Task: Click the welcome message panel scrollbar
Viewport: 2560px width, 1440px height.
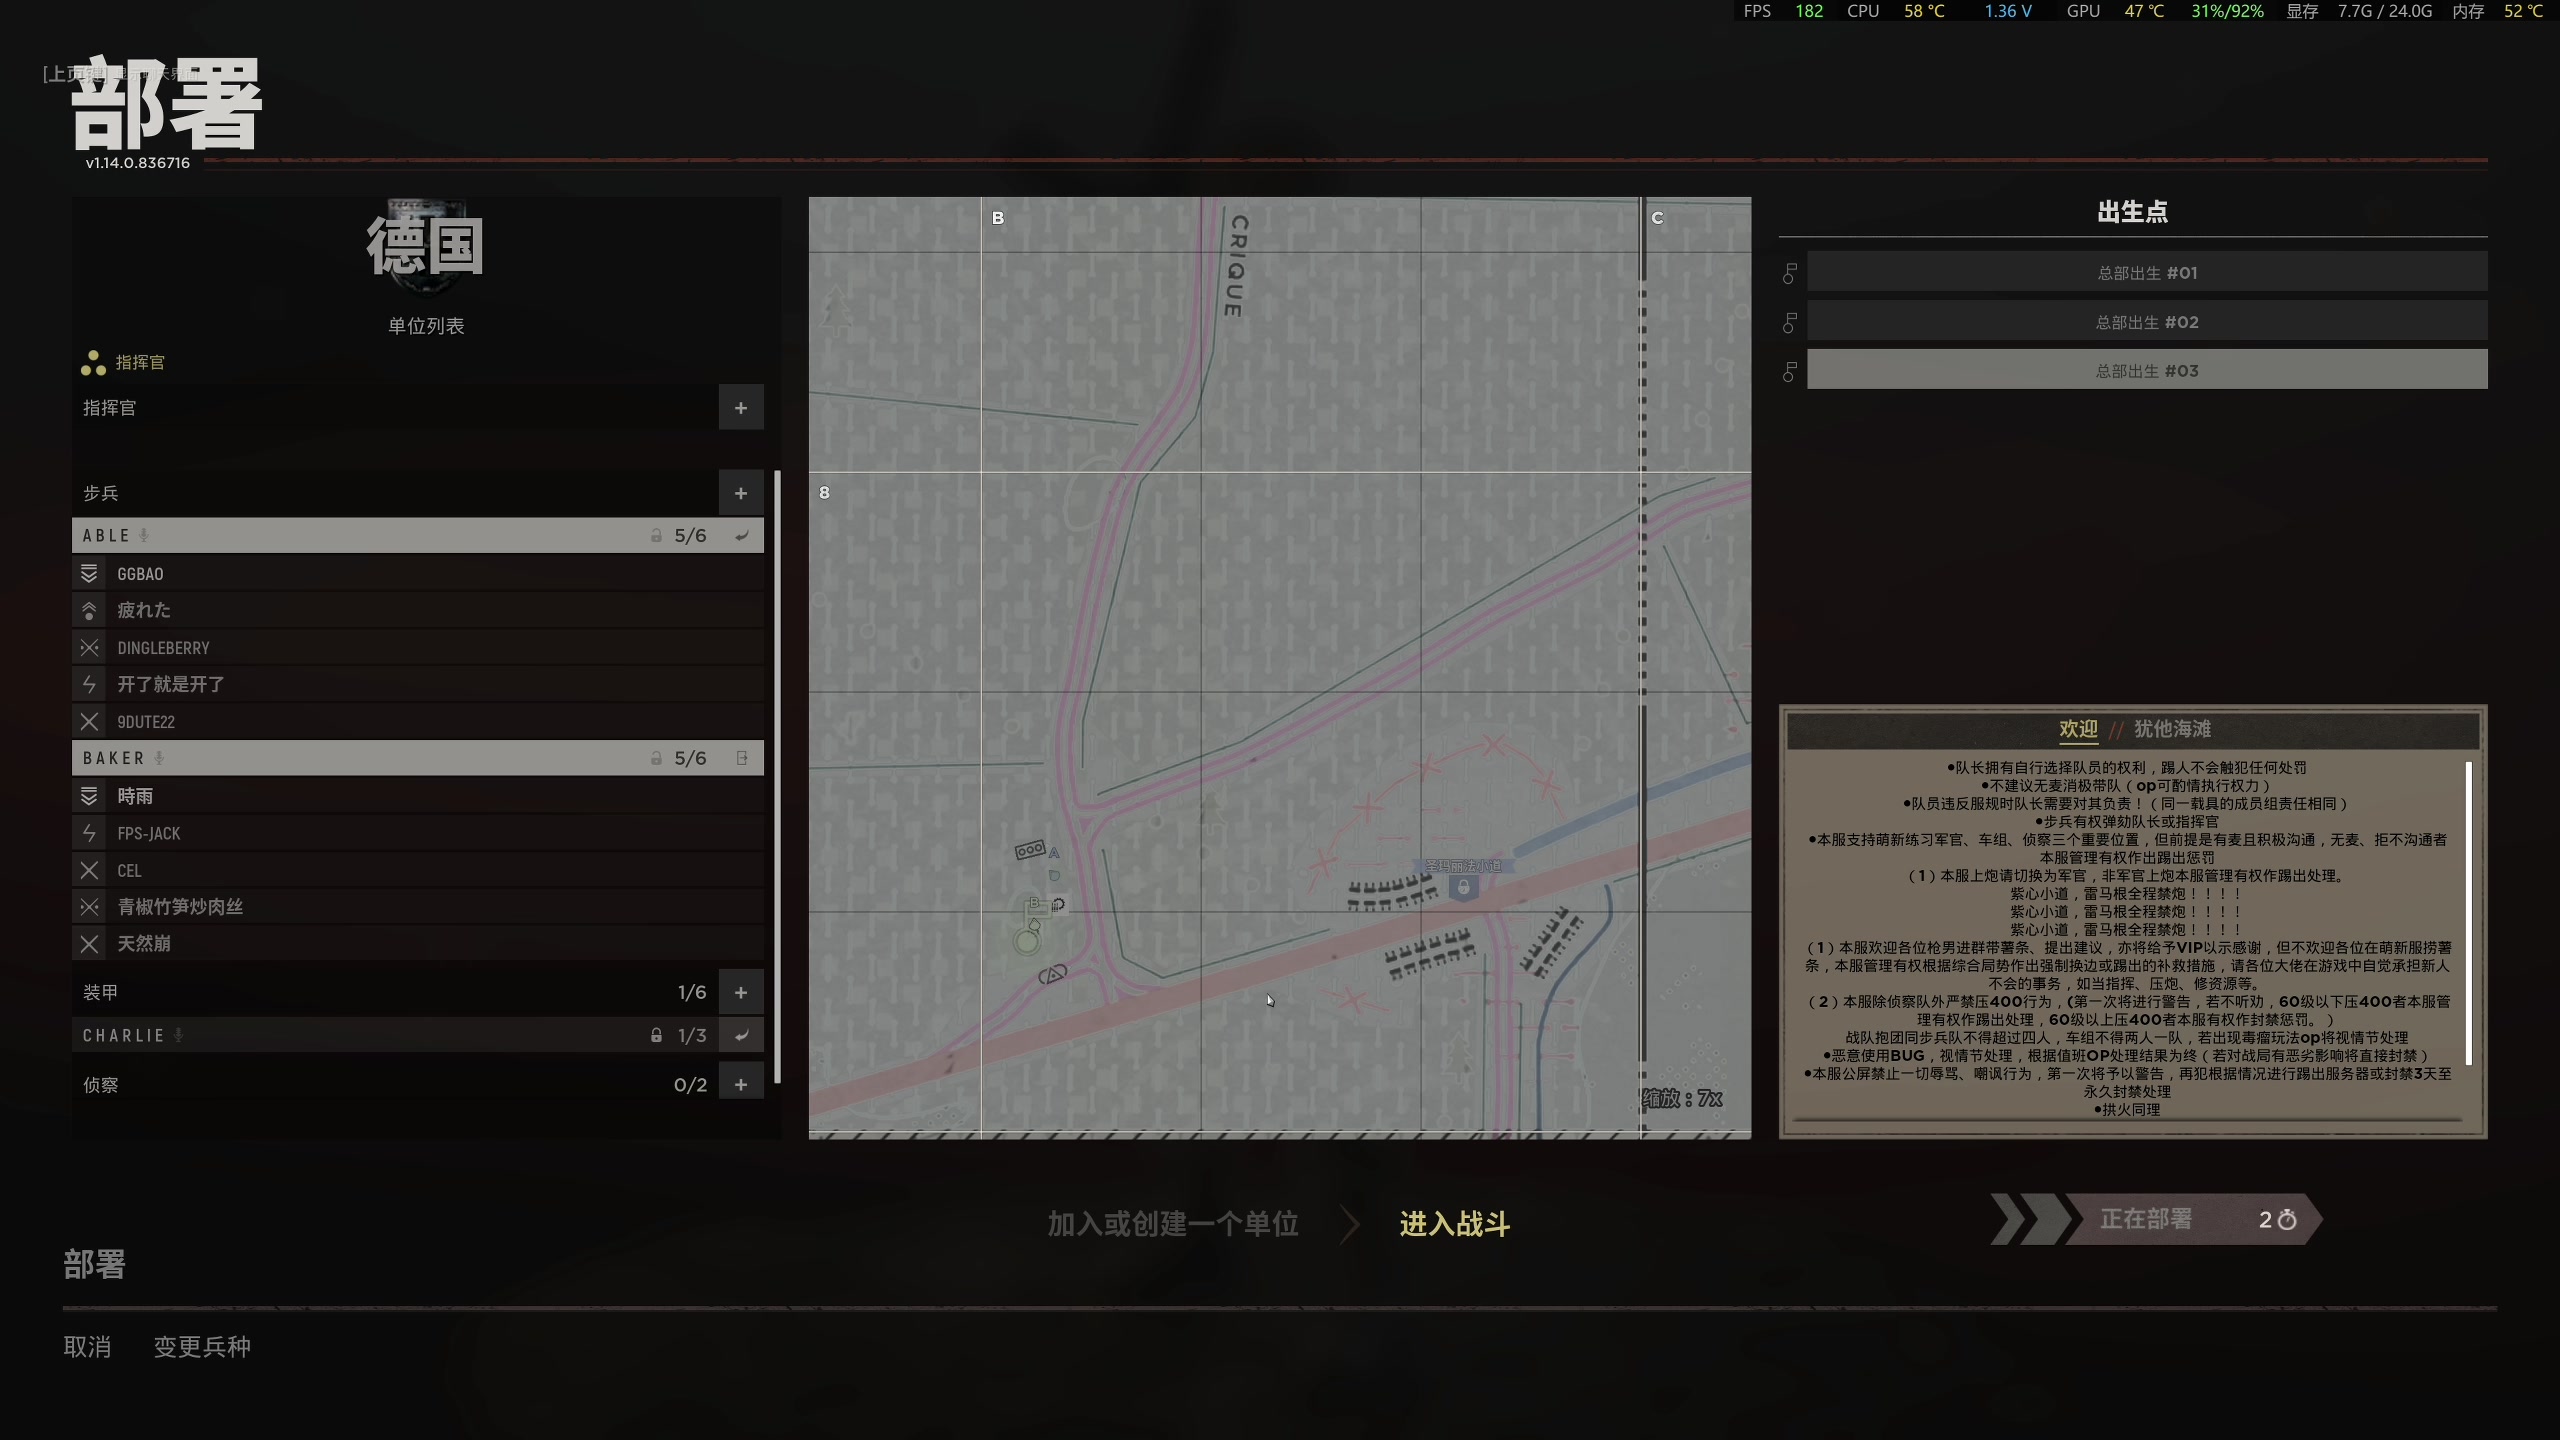Action: click(2468, 912)
